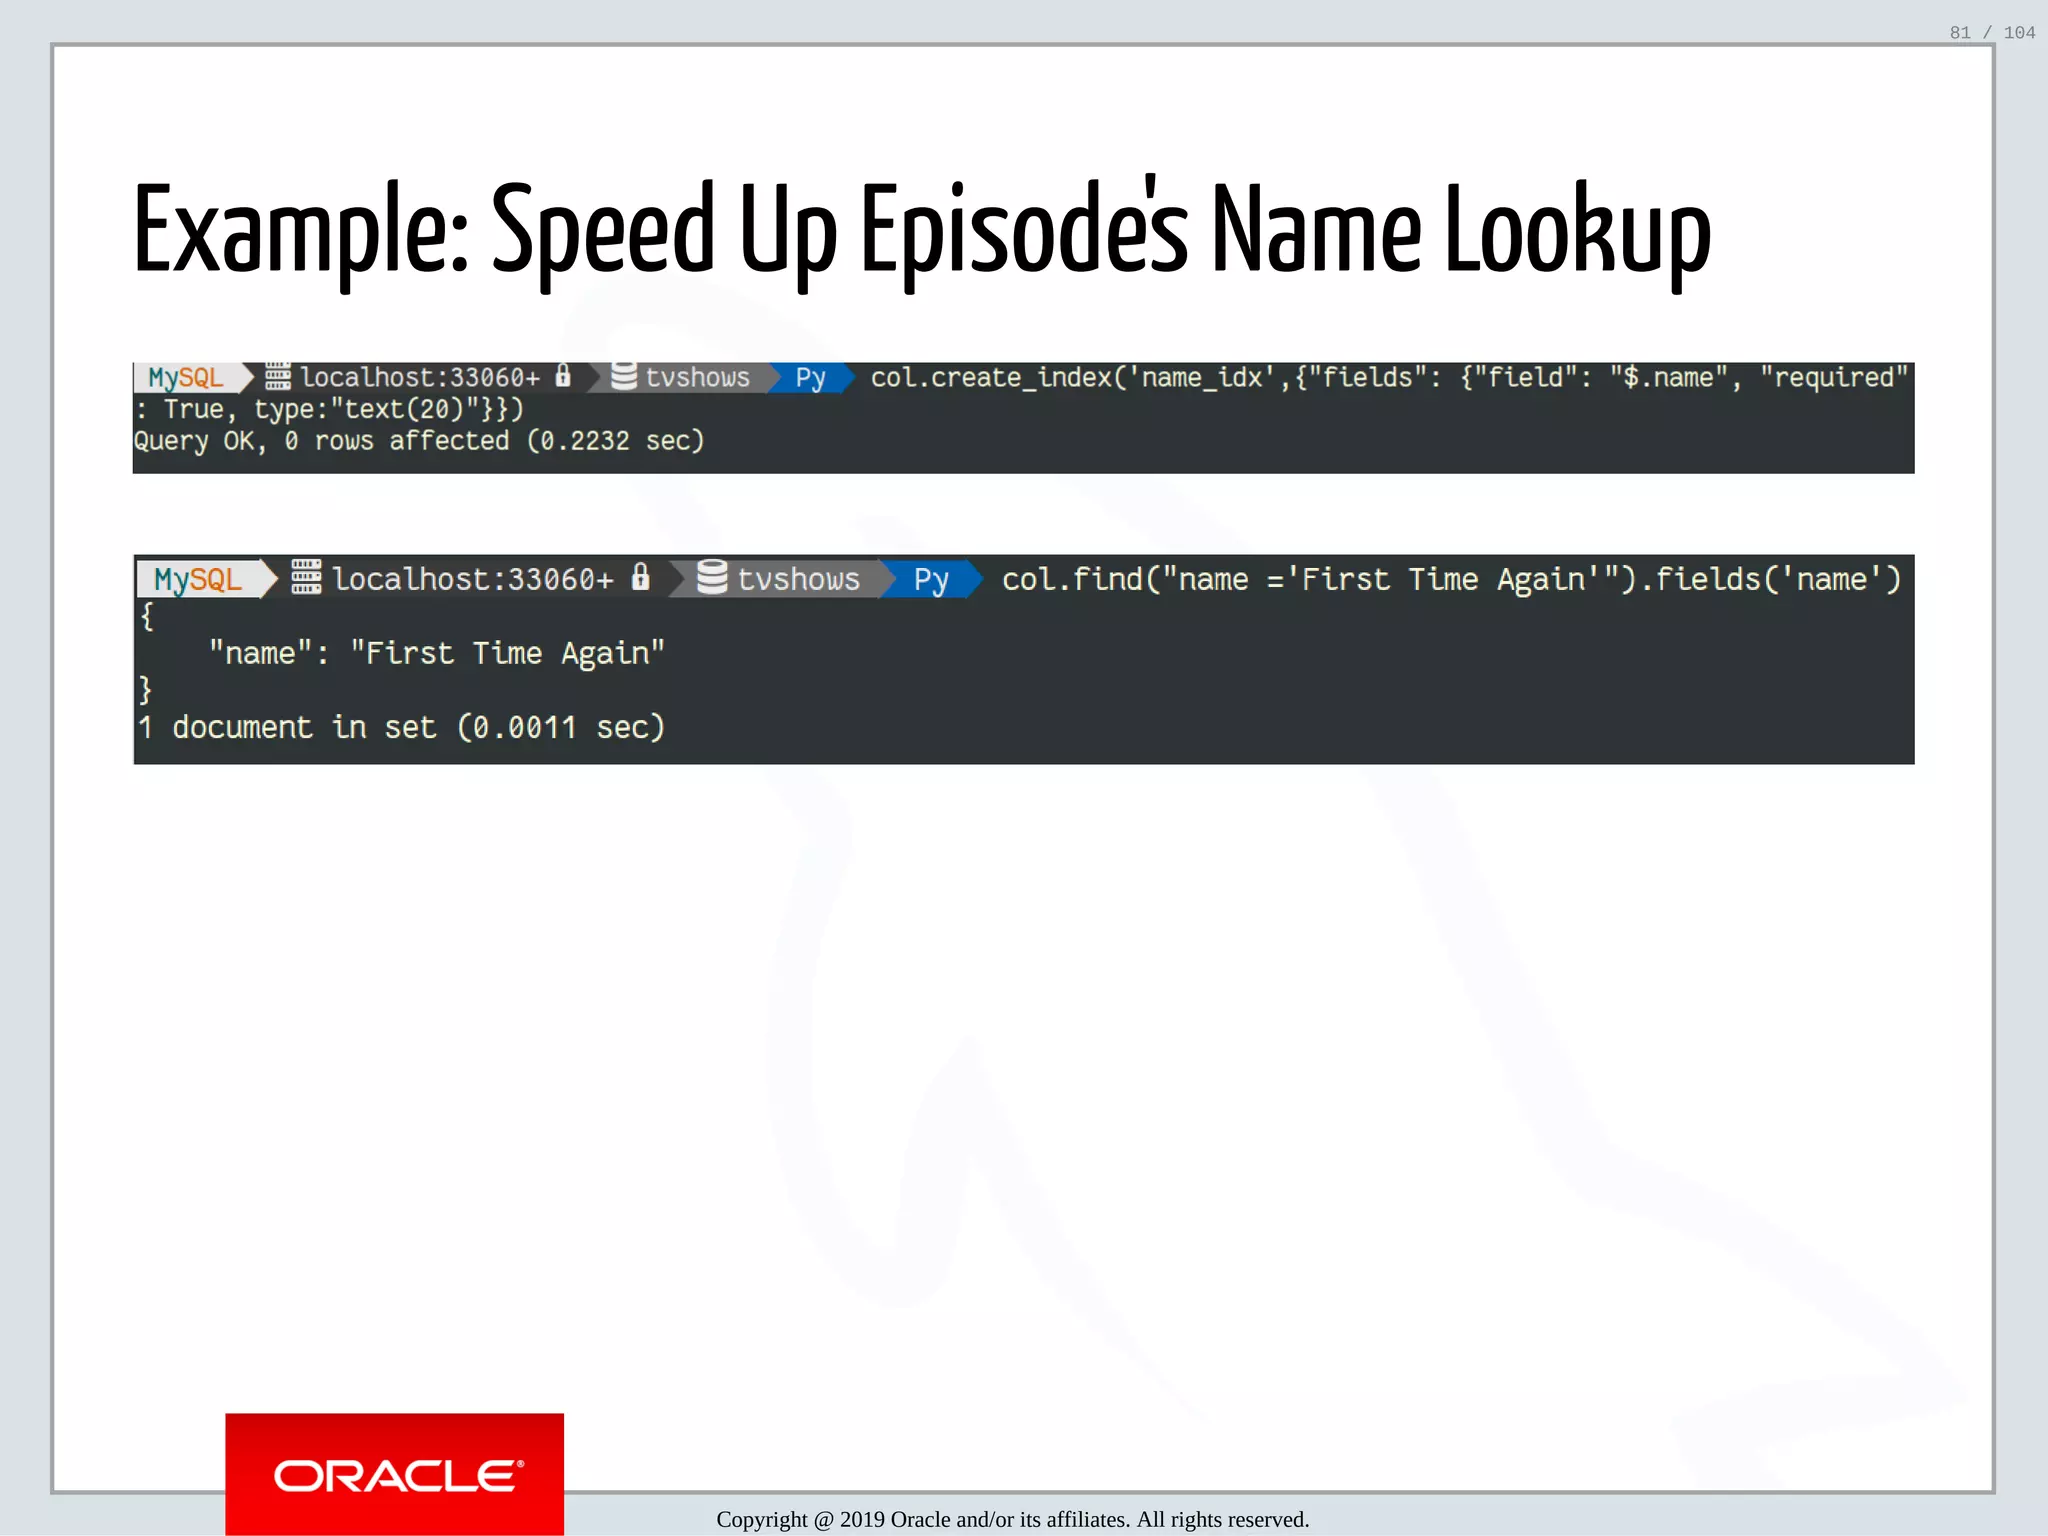Click the database icon beside first tvshows

(x=624, y=376)
